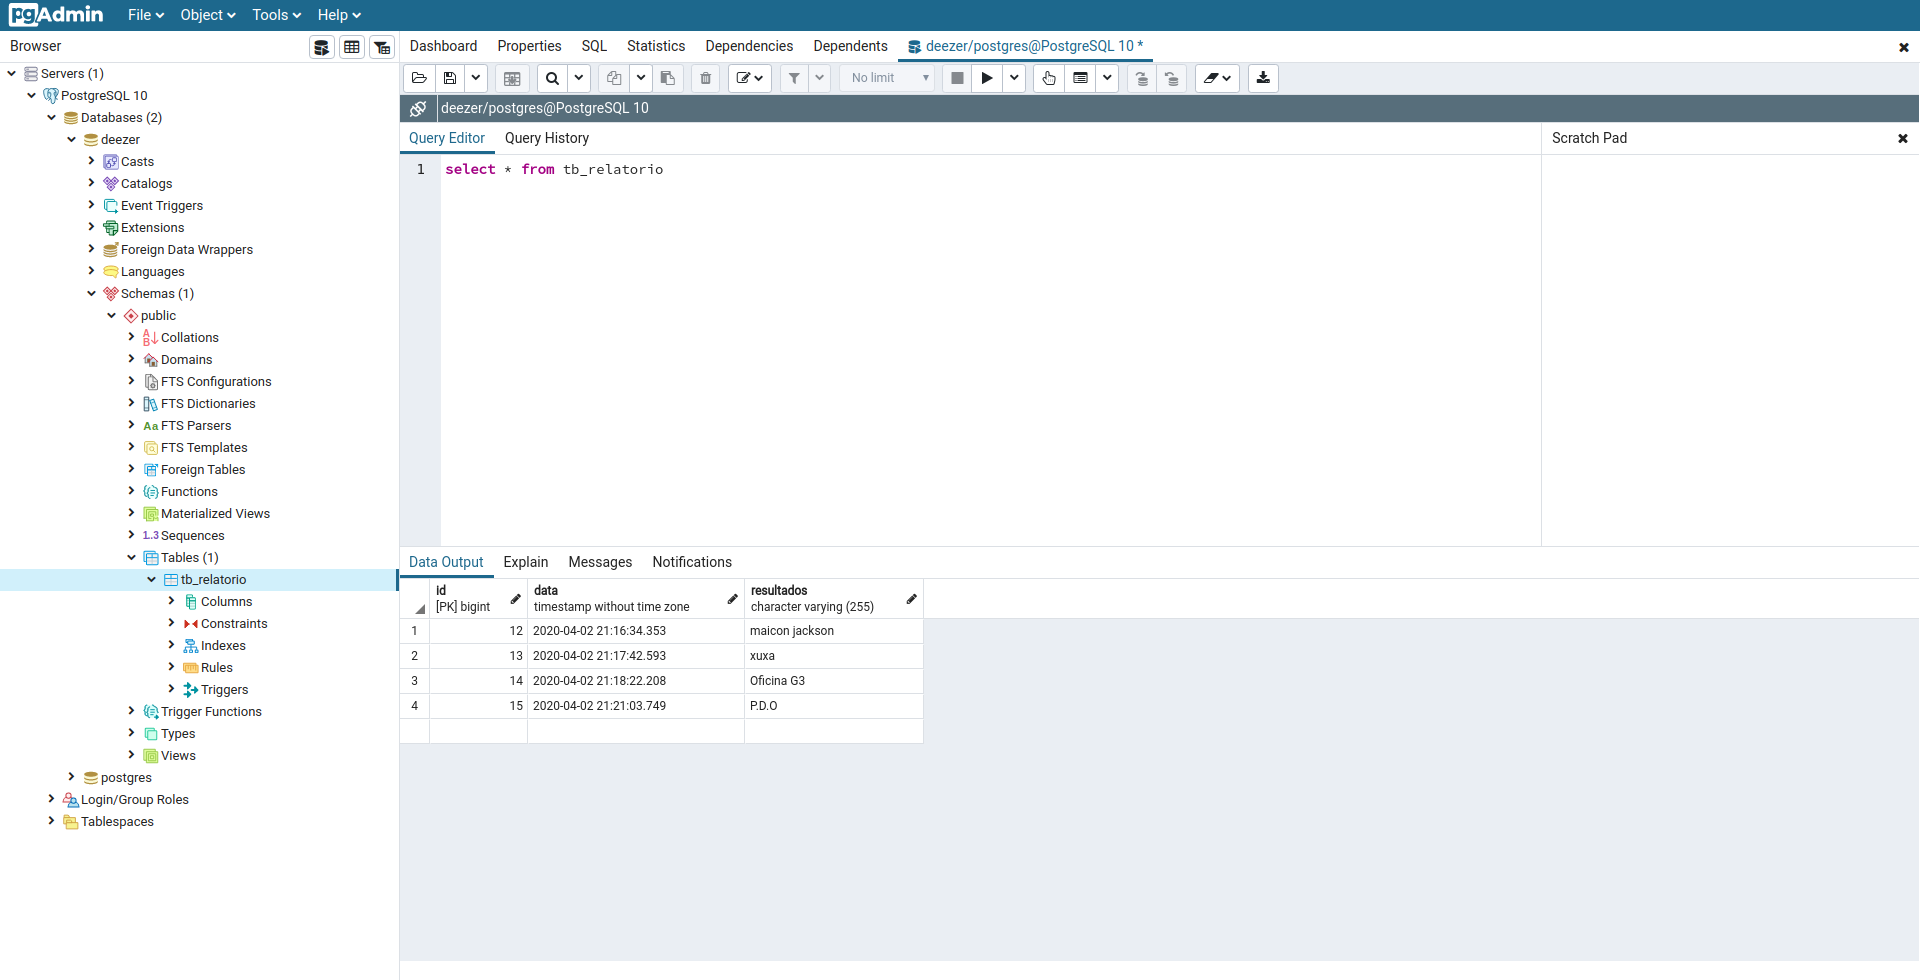Open the Tools menu
Screen dimensions: 1920x980
coord(276,15)
